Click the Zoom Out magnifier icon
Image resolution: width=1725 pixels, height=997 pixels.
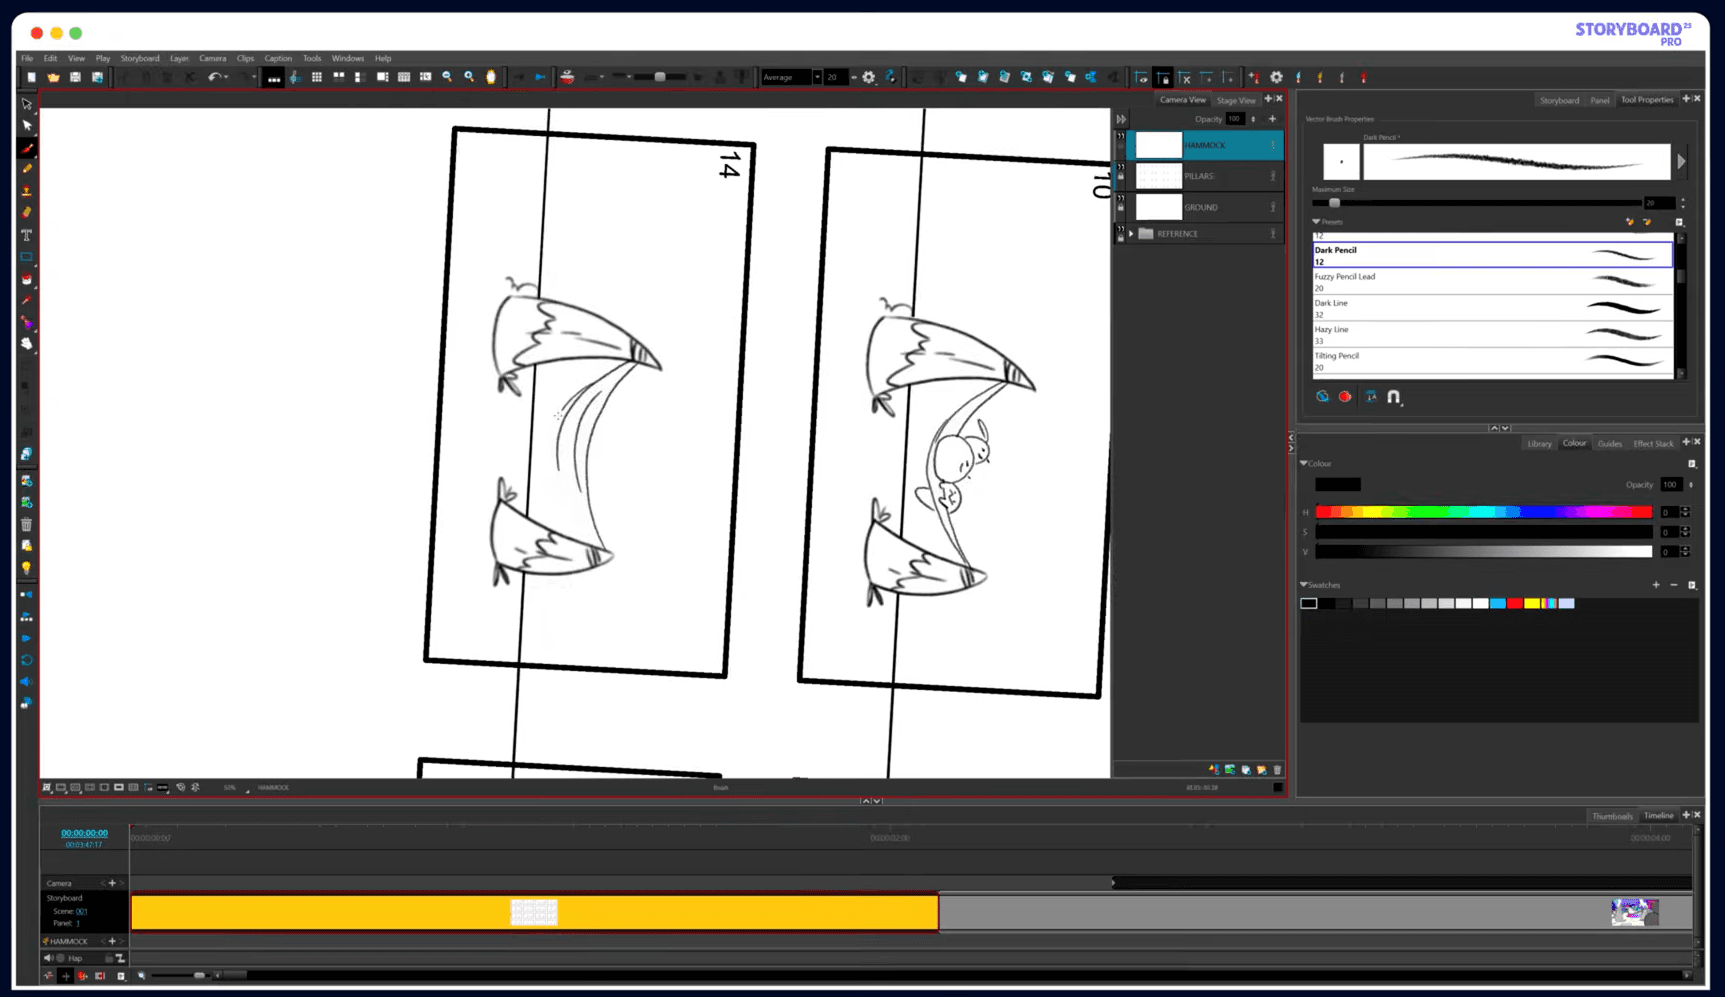click(x=447, y=77)
